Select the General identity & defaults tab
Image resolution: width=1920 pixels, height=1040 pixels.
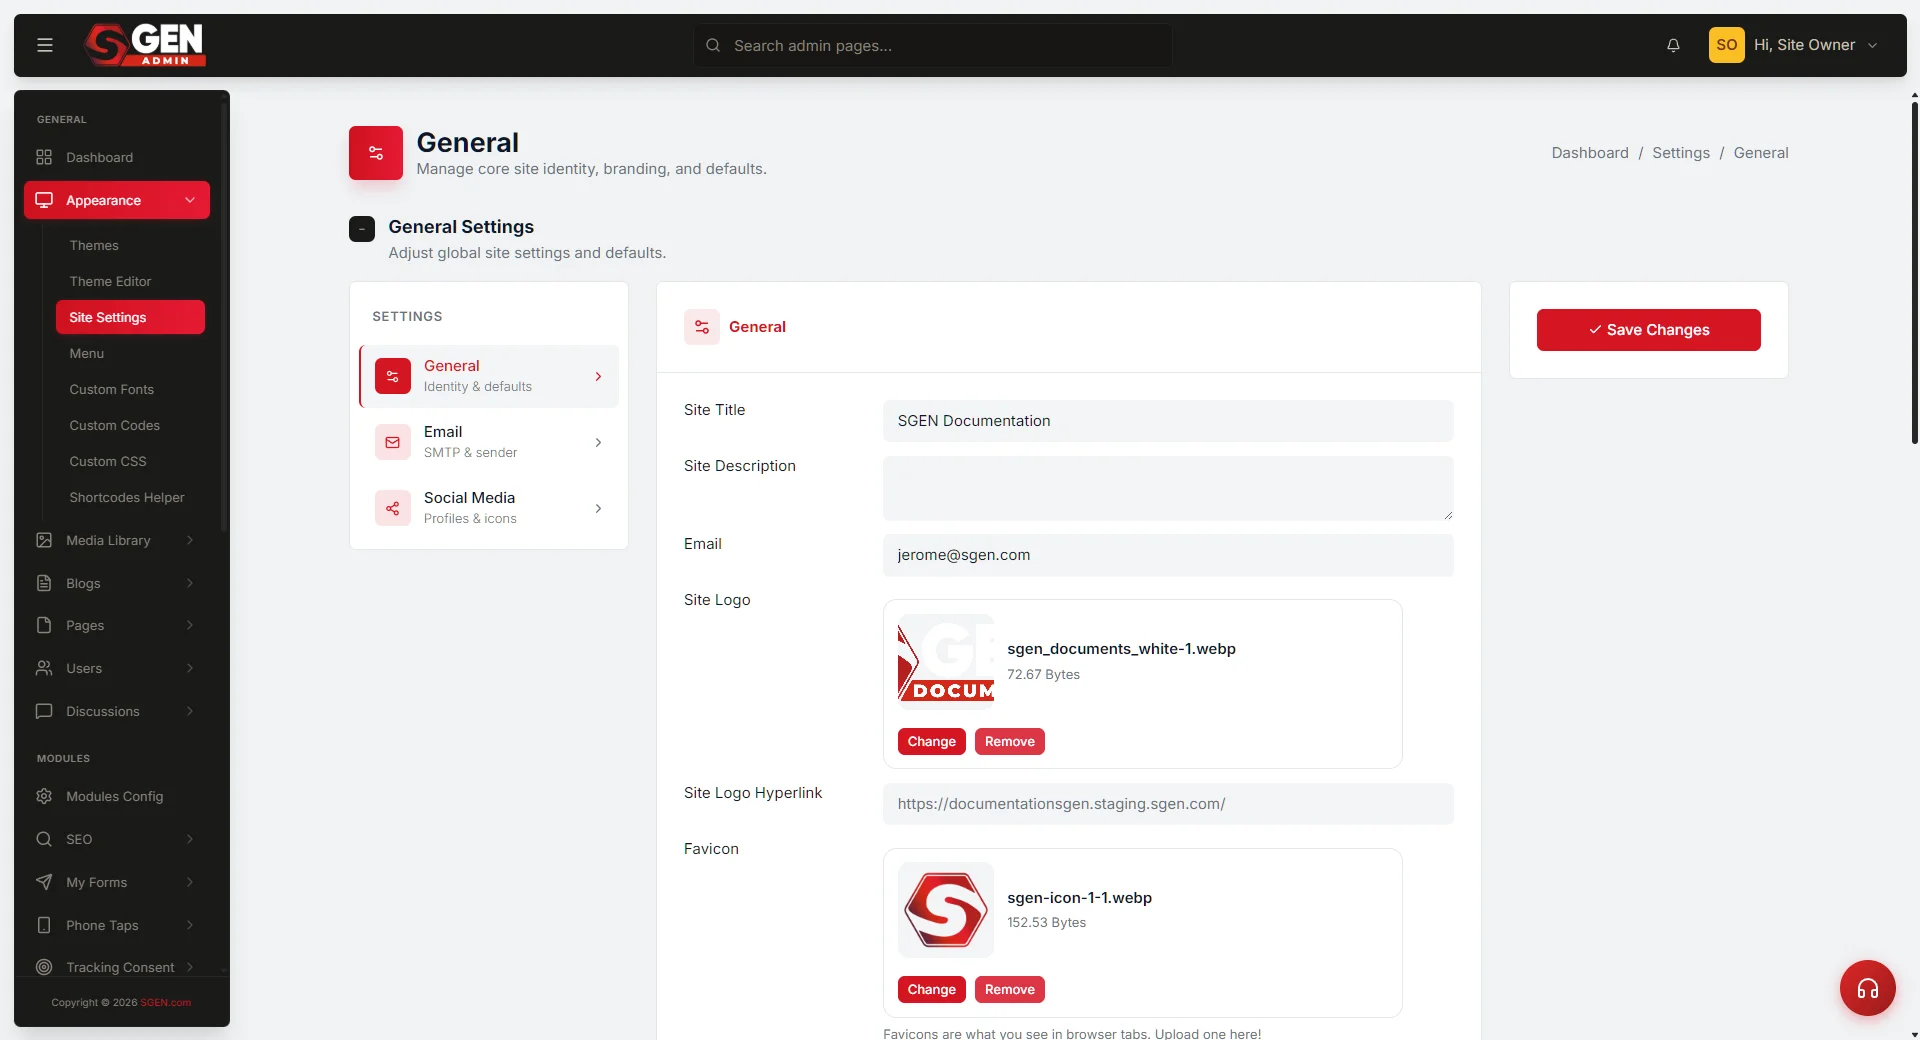[489, 376]
